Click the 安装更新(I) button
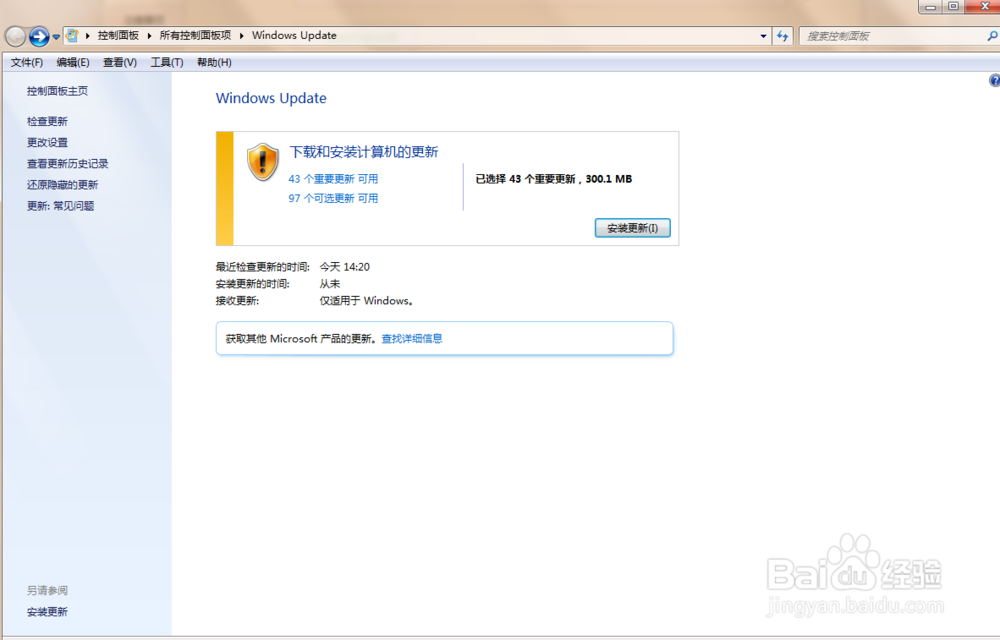 pos(633,228)
